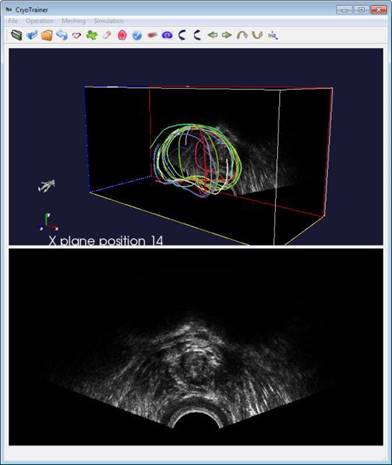The image size is (392, 465).
Task: Click the blue probe tool icon
Action: pyautogui.click(x=32, y=35)
